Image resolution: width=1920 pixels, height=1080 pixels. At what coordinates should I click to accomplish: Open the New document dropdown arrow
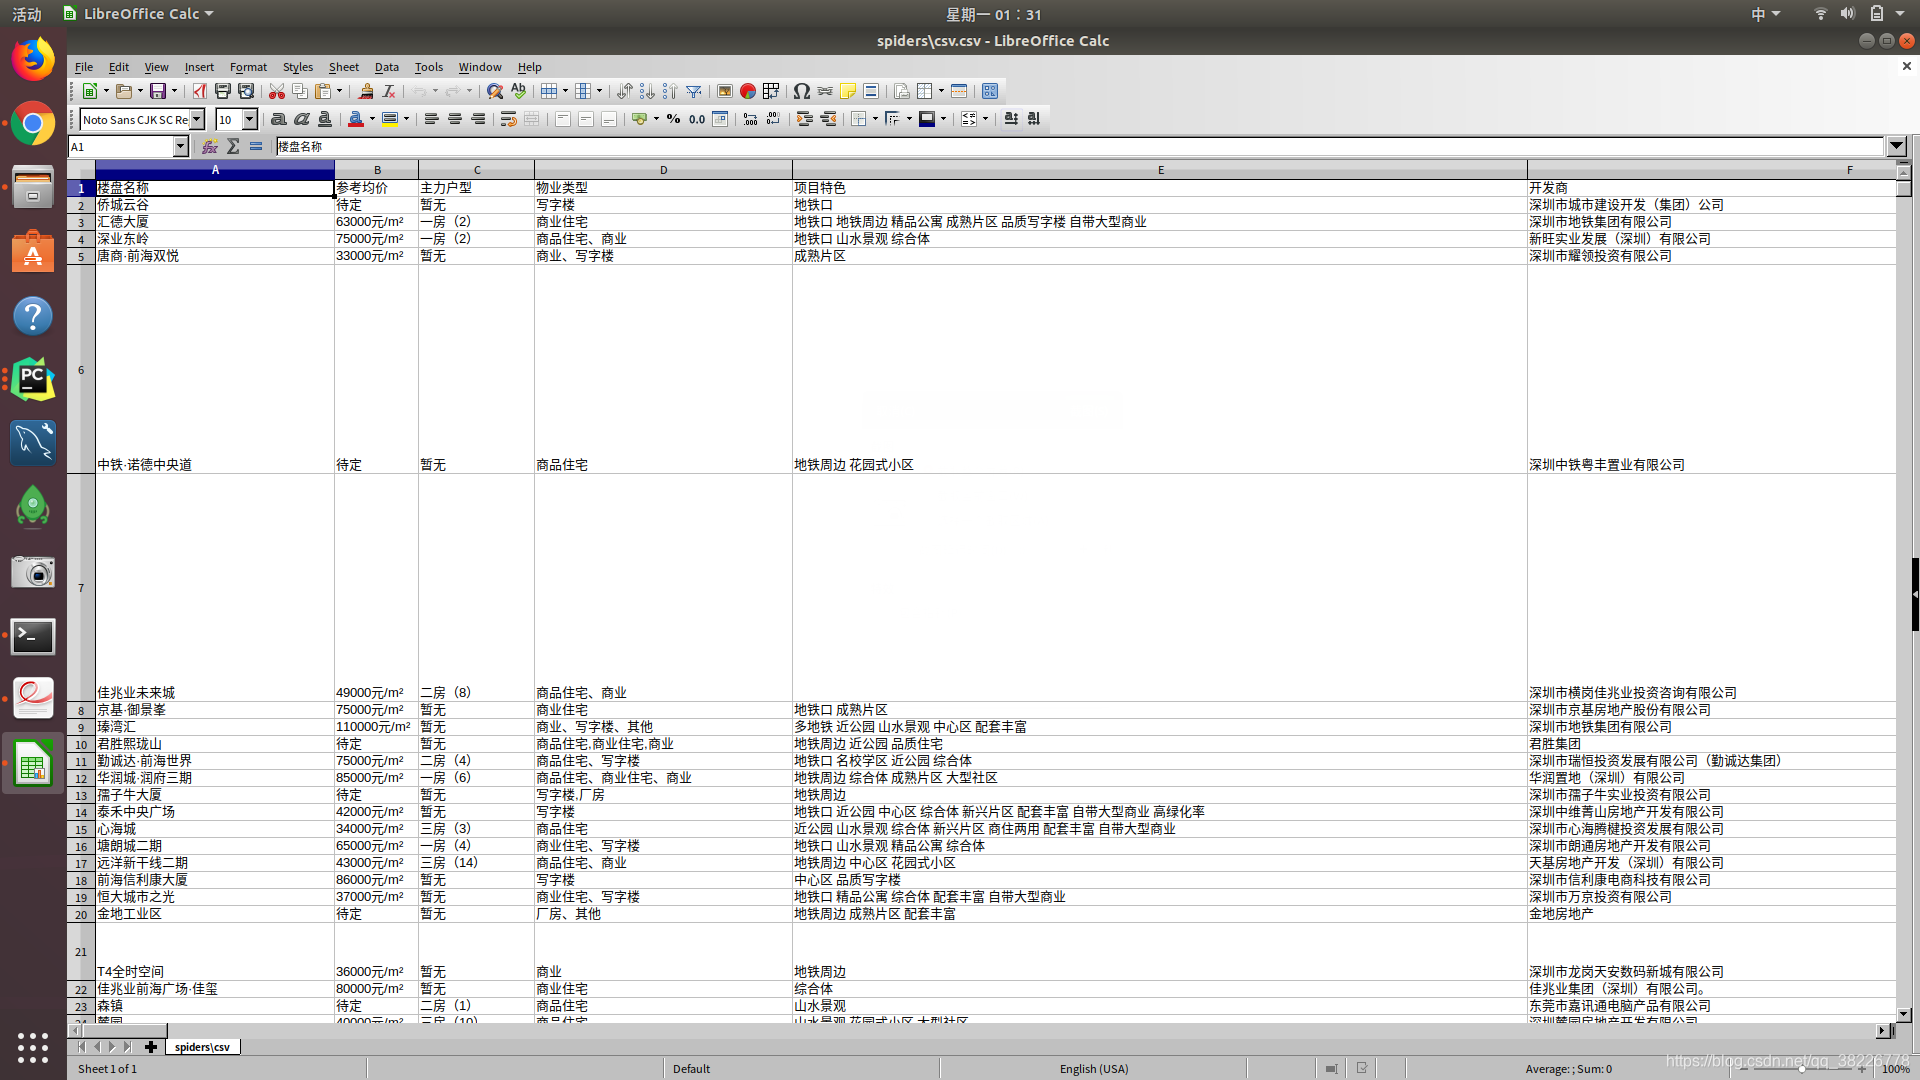(x=106, y=91)
